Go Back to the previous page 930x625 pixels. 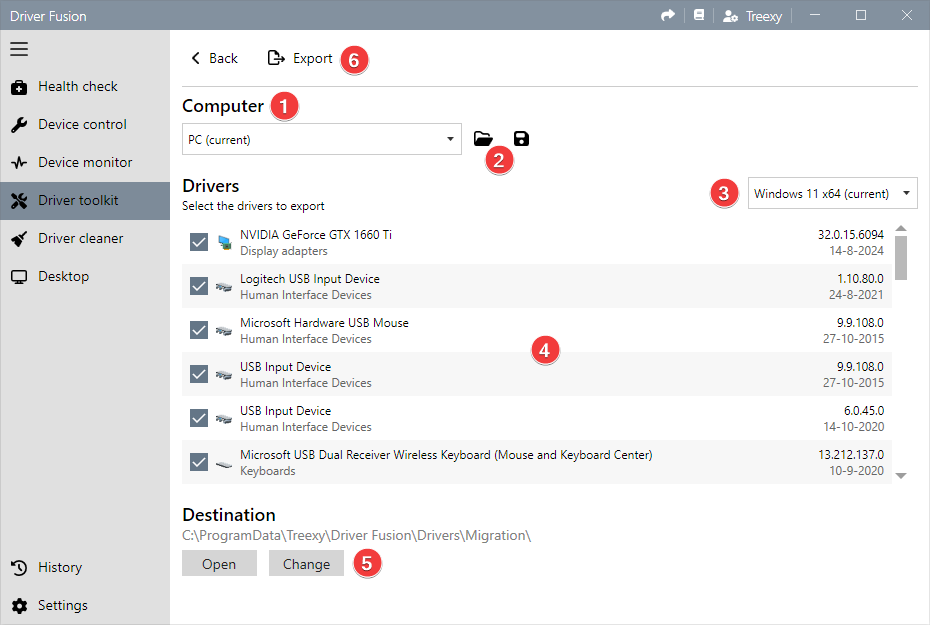(214, 58)
